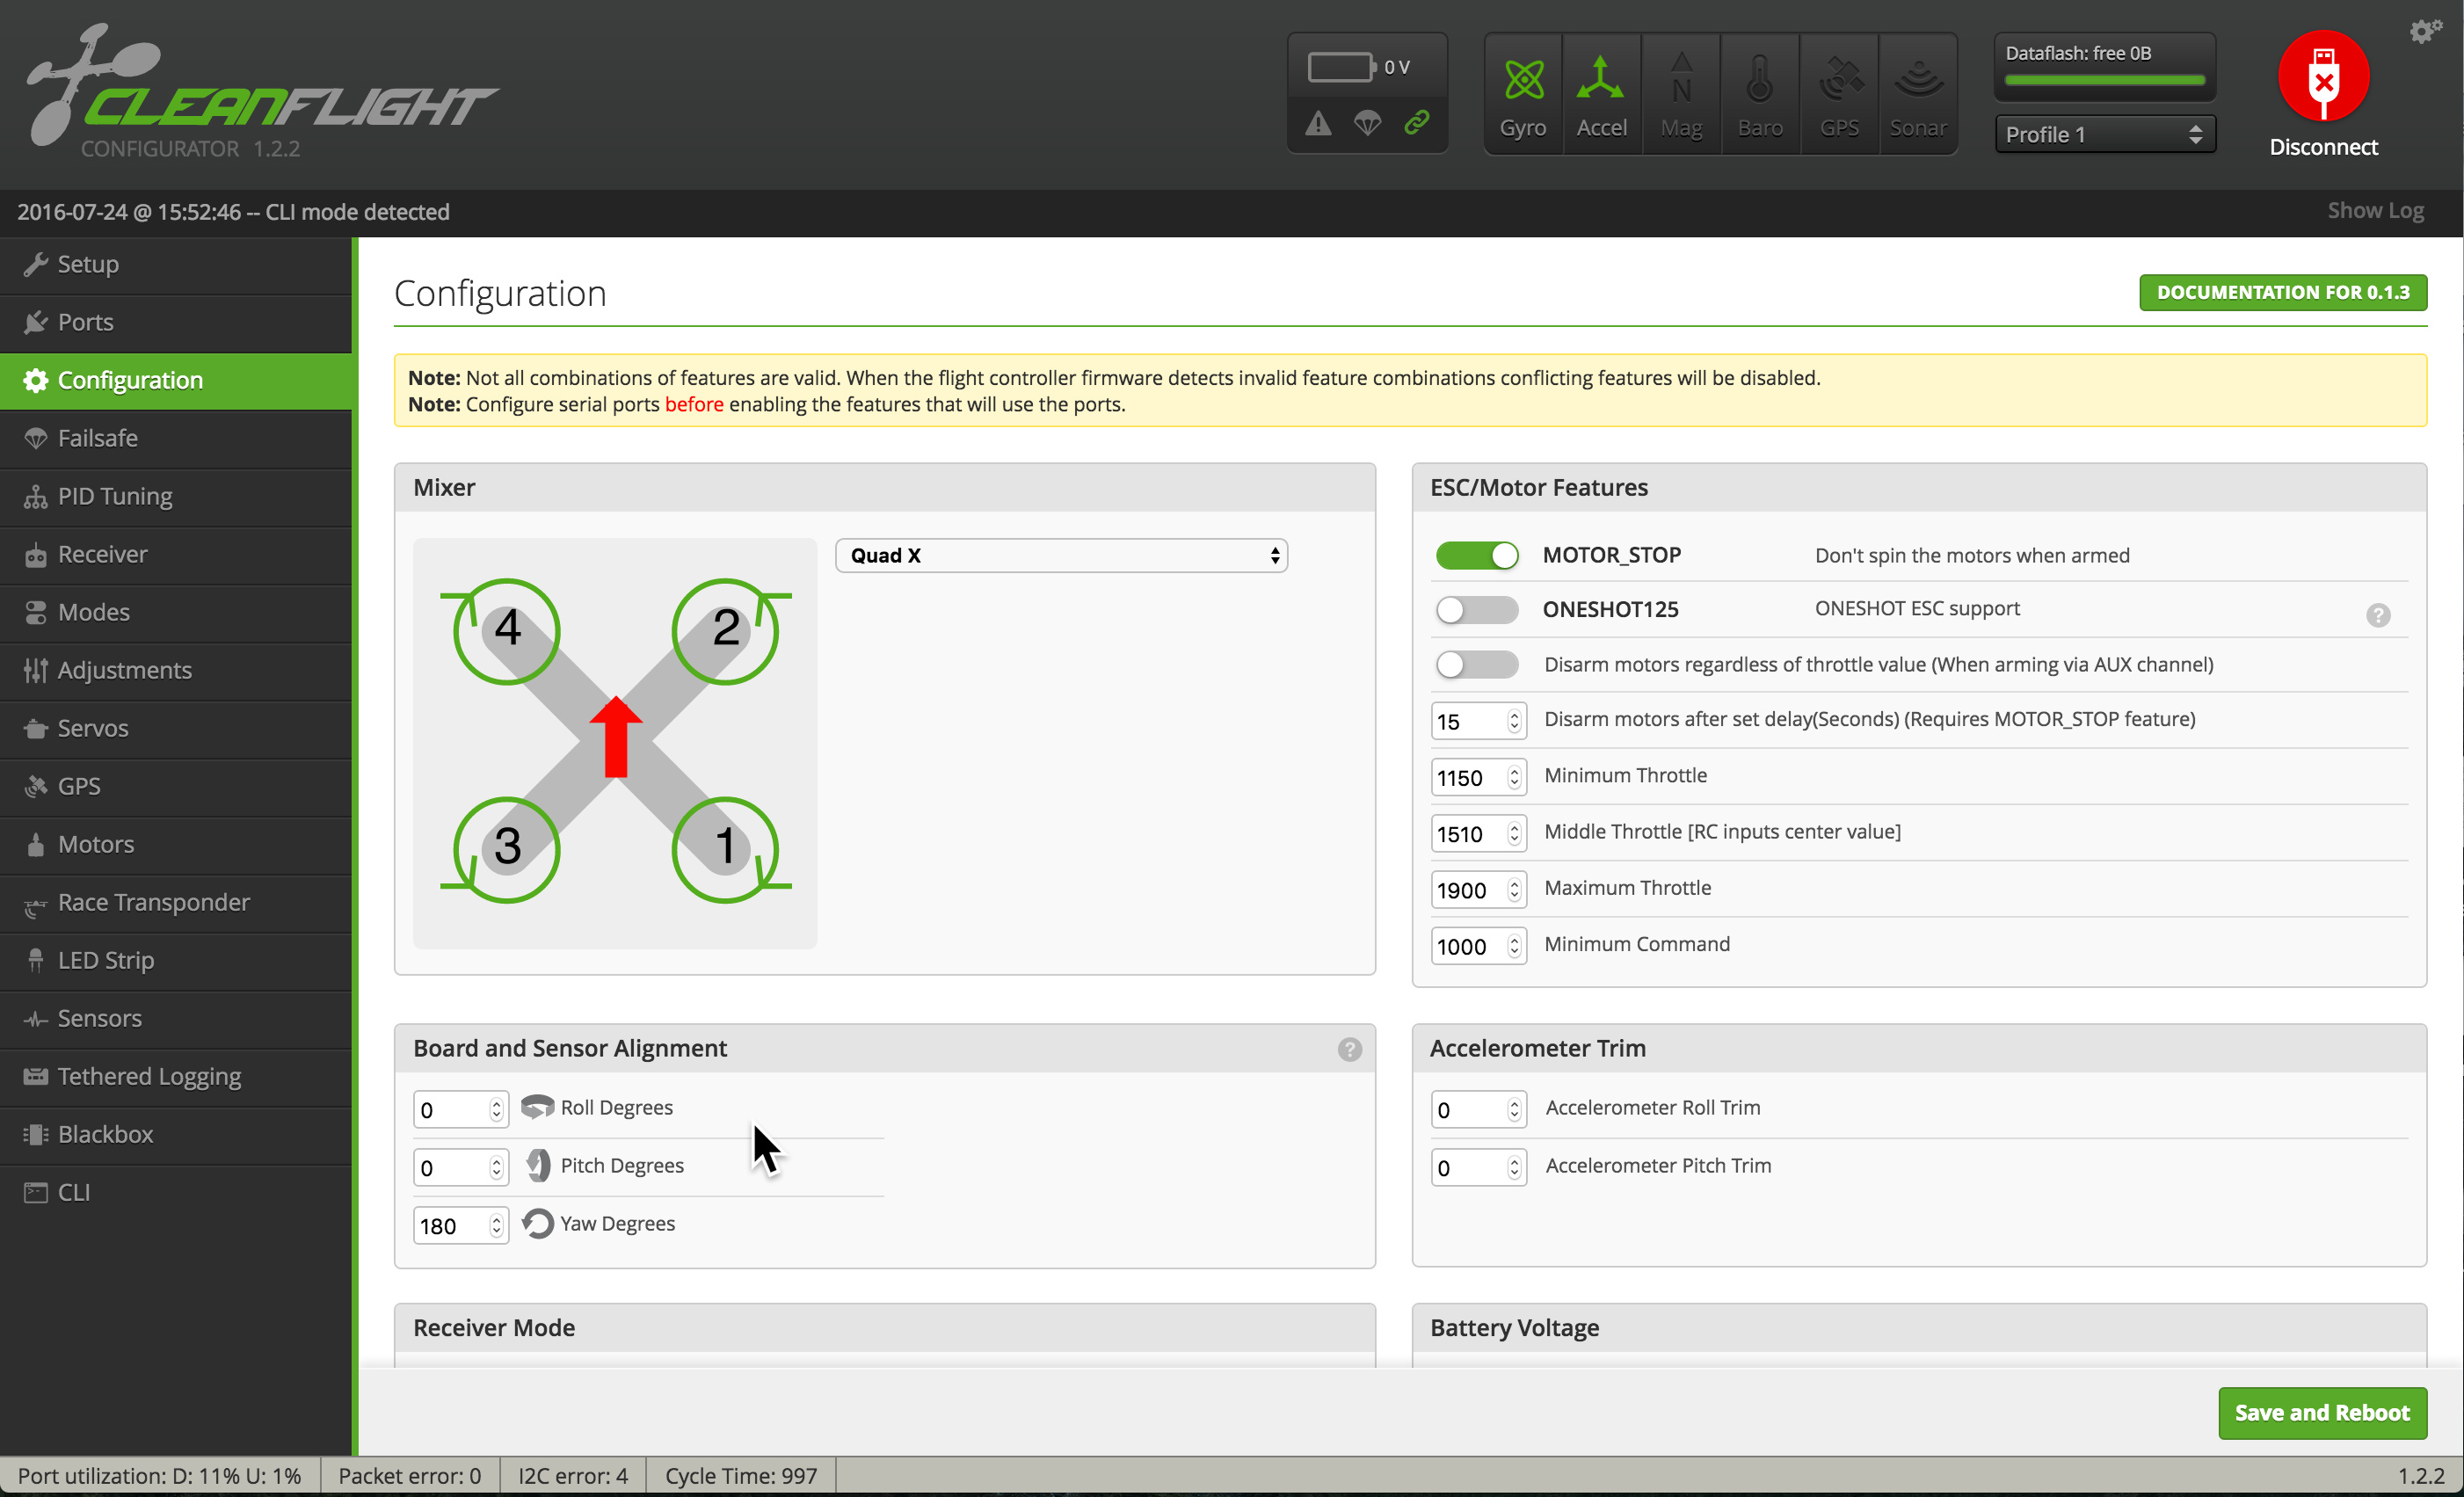This screenshot has height=1497, width=2464.
Task: Click Save and Reboot button
Action: pos(2322,1412)
